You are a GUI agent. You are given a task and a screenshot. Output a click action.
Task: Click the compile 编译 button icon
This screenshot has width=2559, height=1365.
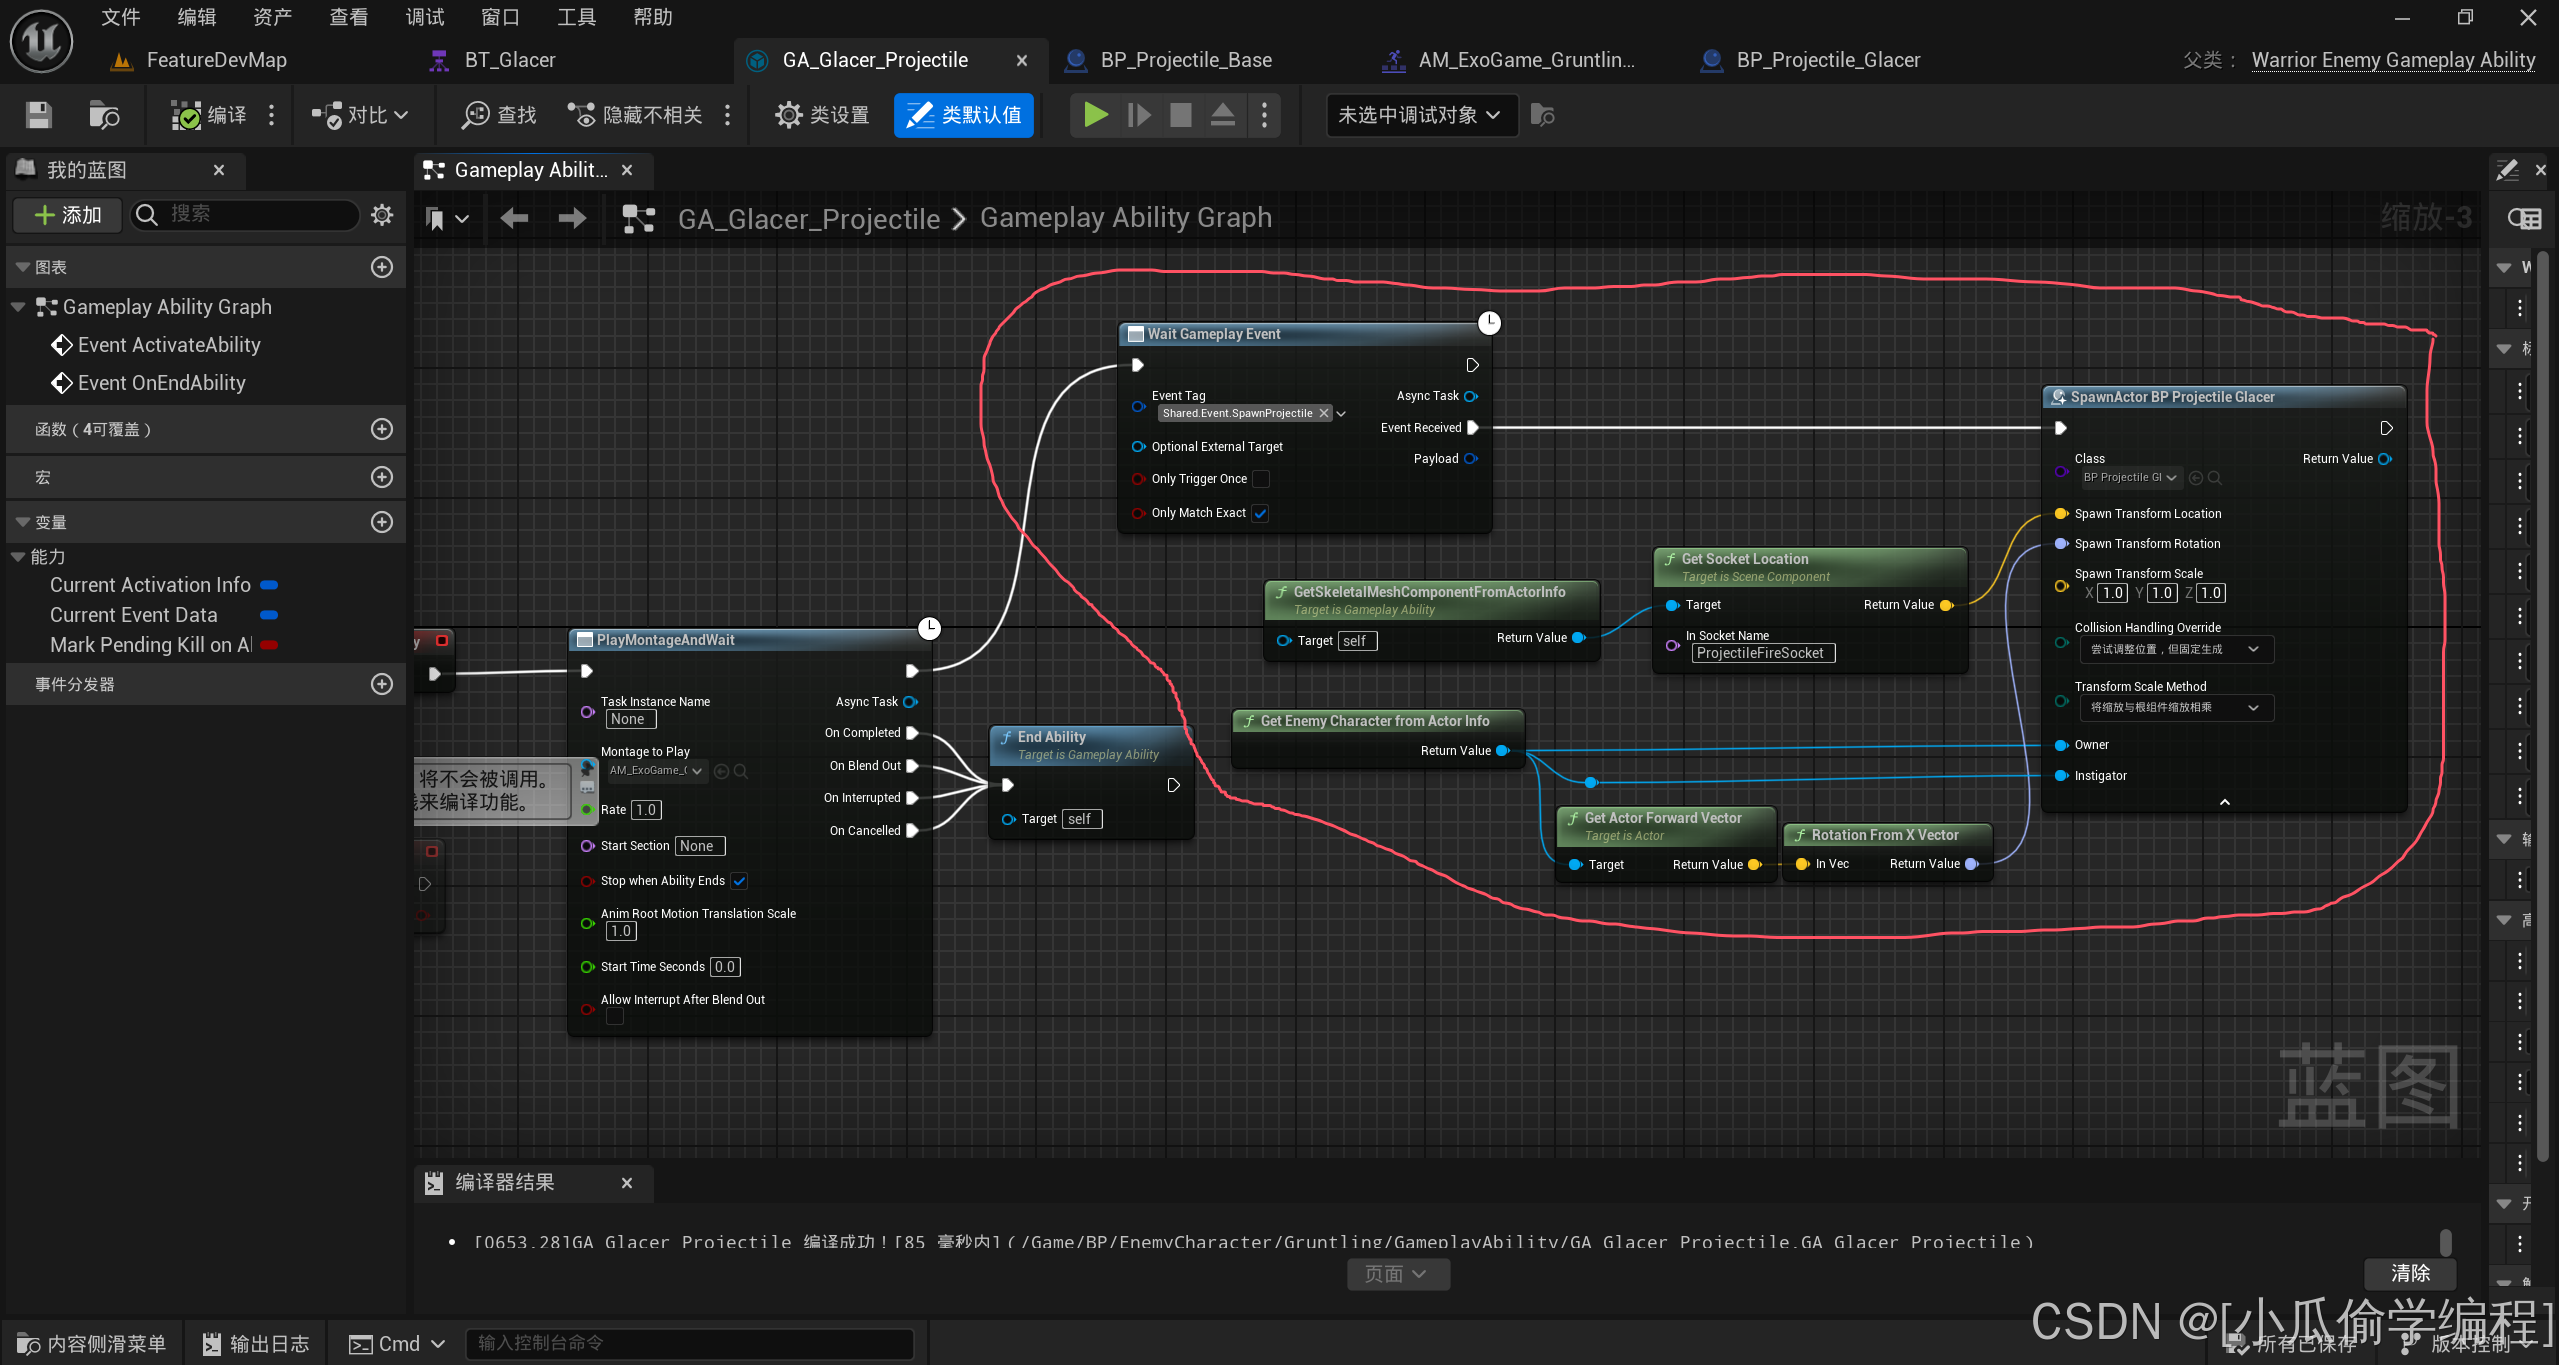pos(187,115)
